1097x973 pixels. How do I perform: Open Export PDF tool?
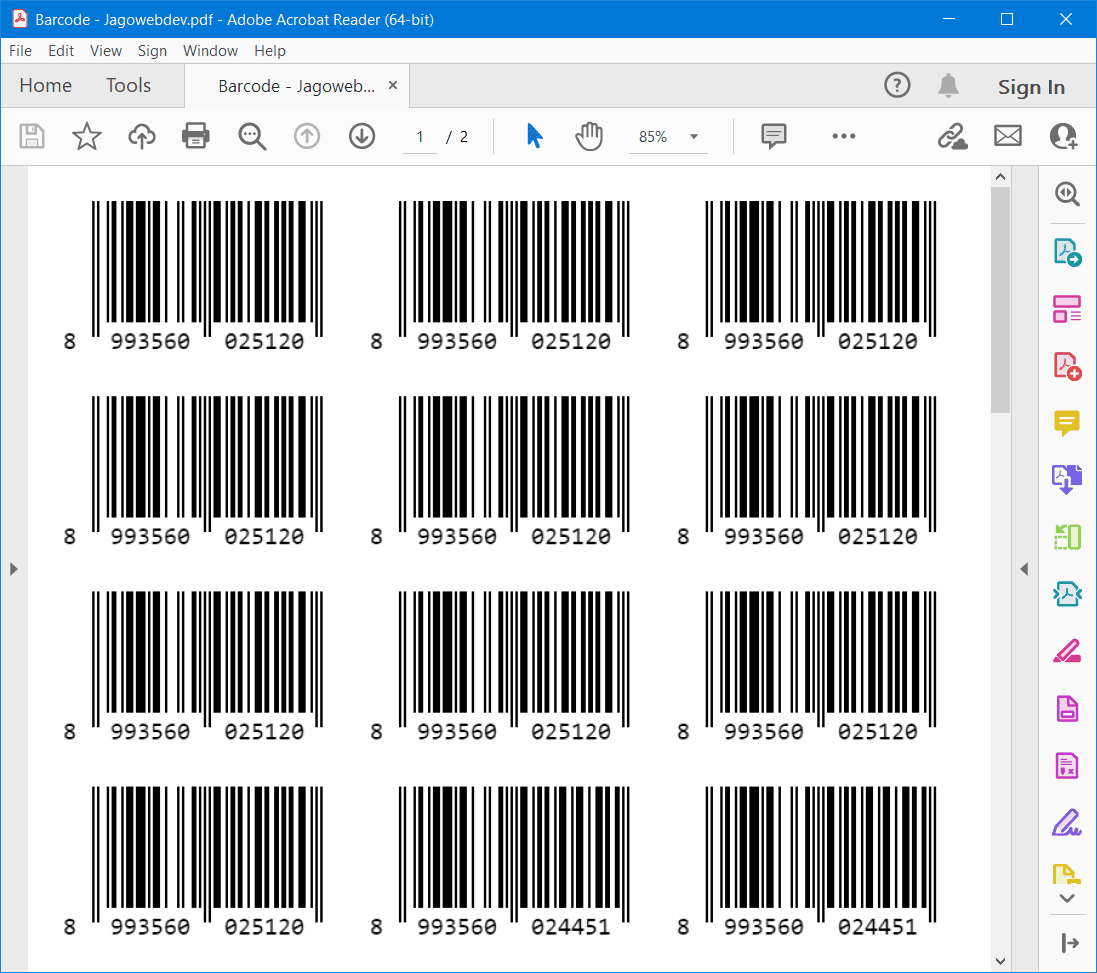1067,252
